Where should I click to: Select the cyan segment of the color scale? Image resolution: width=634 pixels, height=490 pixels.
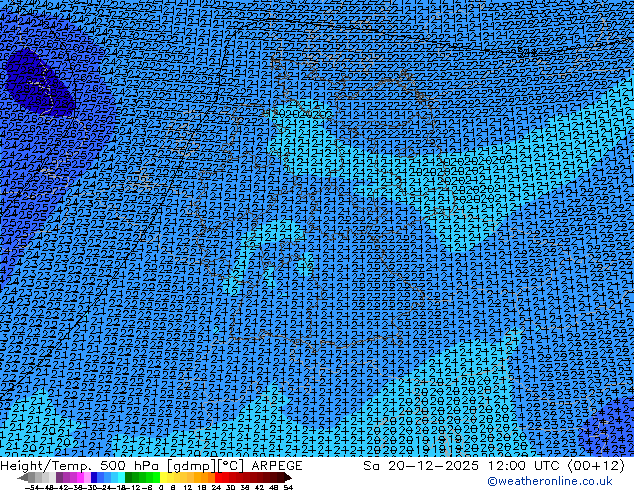[121, 478]
